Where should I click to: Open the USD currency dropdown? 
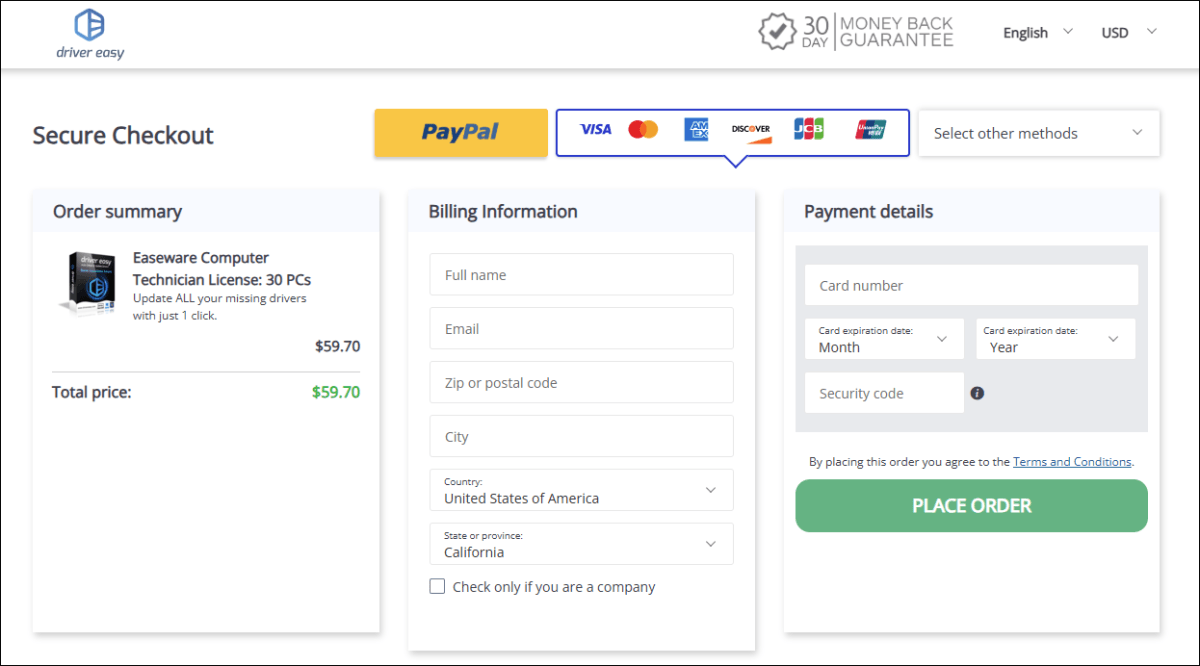(1128, 32)
